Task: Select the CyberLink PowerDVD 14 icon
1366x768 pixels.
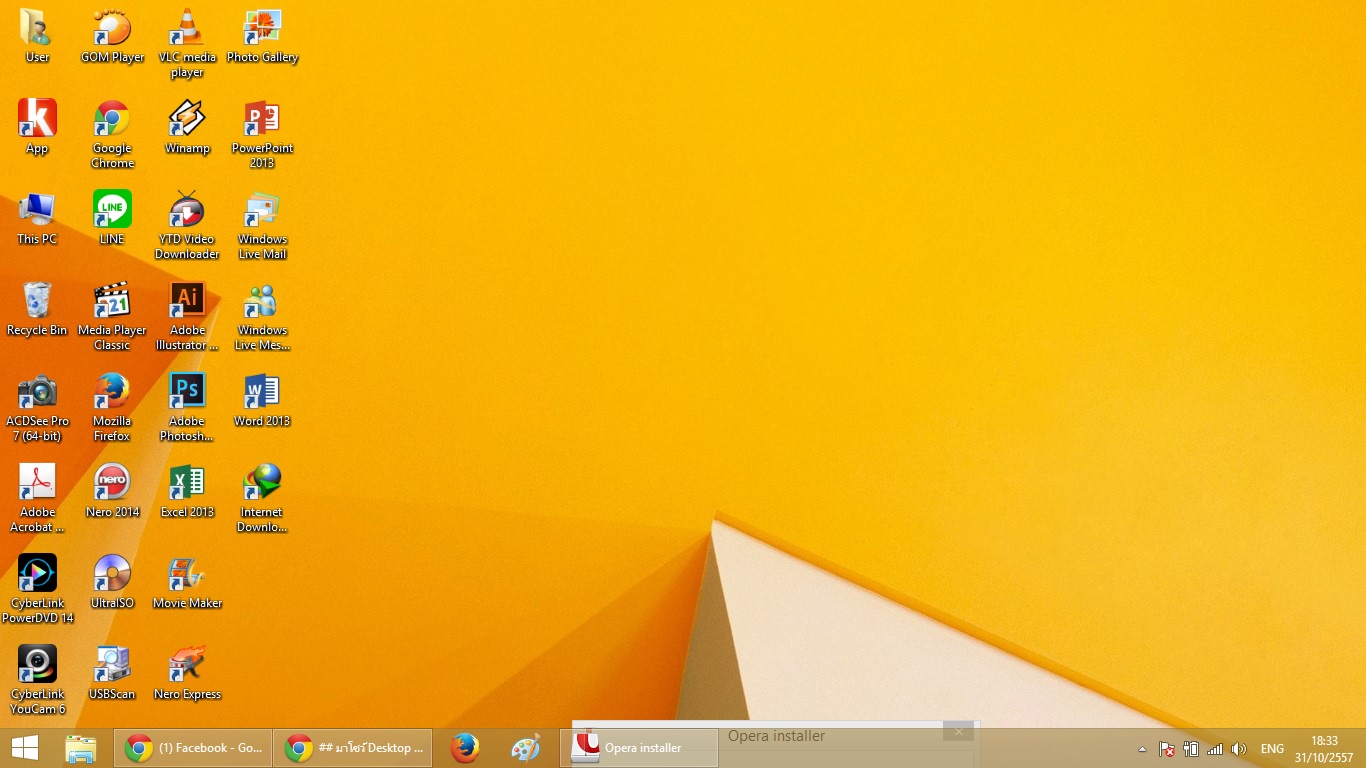Action: pyautogui.click(x=37, y=590)
